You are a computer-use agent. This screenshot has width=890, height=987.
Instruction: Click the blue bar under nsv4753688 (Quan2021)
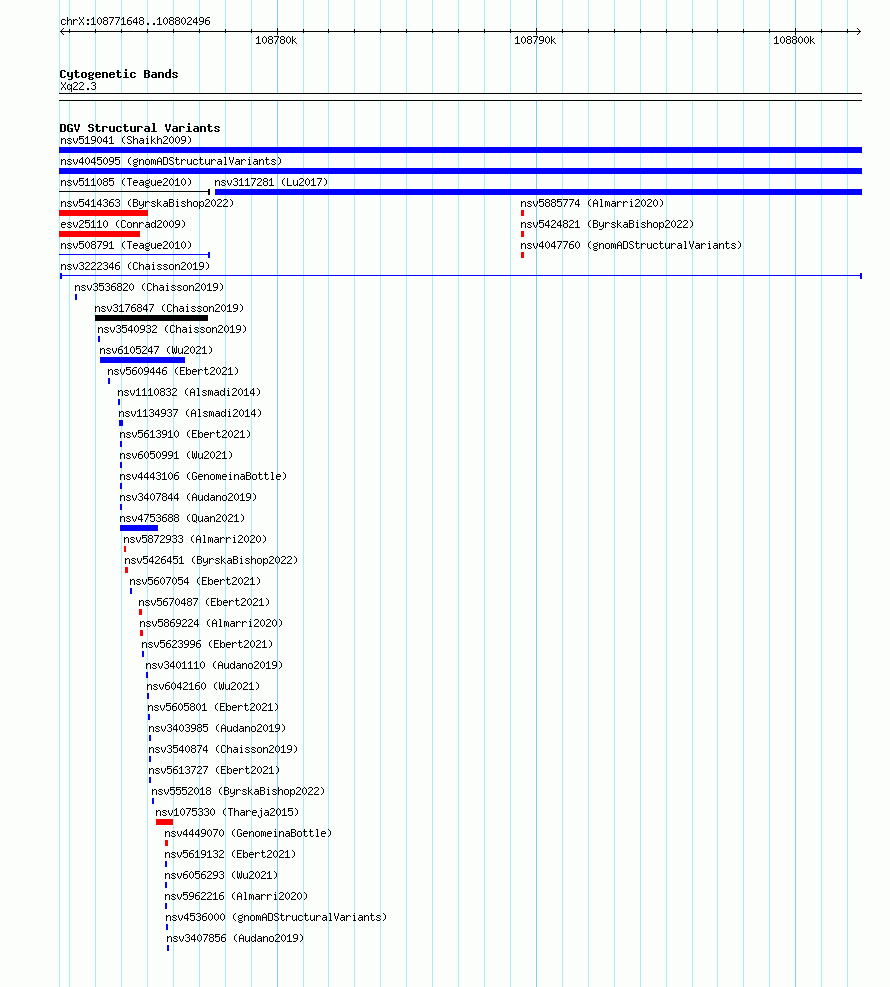coord(138,528)
